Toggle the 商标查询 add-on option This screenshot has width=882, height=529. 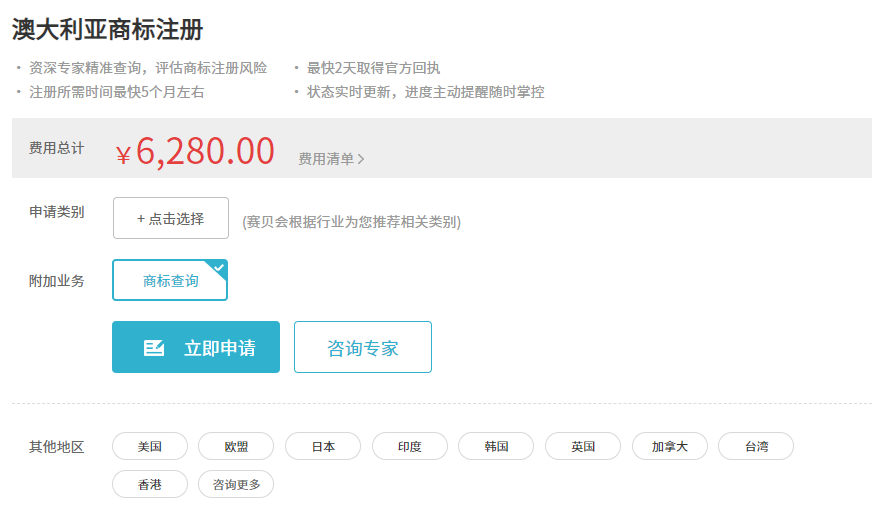point(170,281)
